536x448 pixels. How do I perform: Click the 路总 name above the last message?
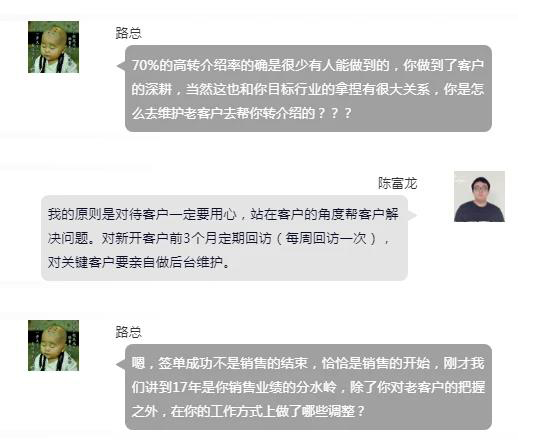pyautogui.click(x=129, y=332)
